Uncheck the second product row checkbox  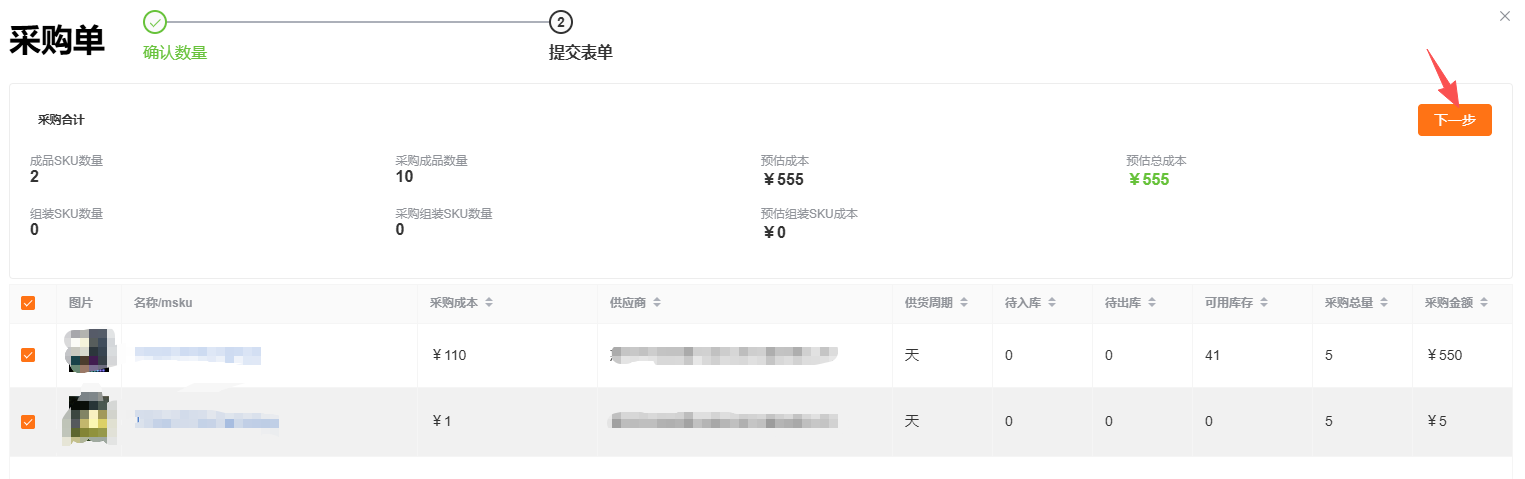pos(28,422)
